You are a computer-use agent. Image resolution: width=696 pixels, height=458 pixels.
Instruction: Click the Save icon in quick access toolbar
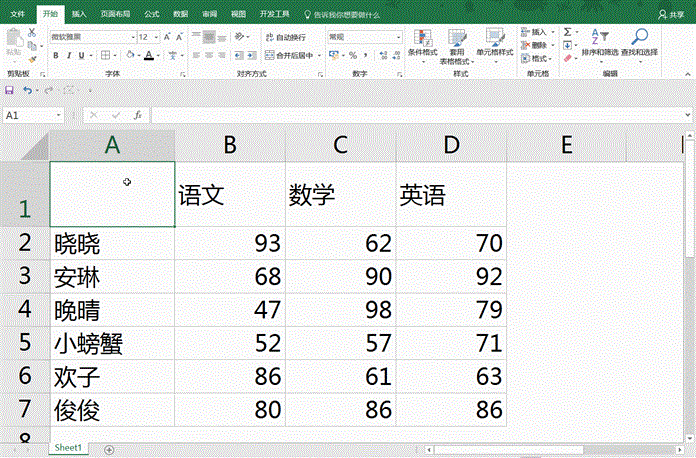[10, 90]
